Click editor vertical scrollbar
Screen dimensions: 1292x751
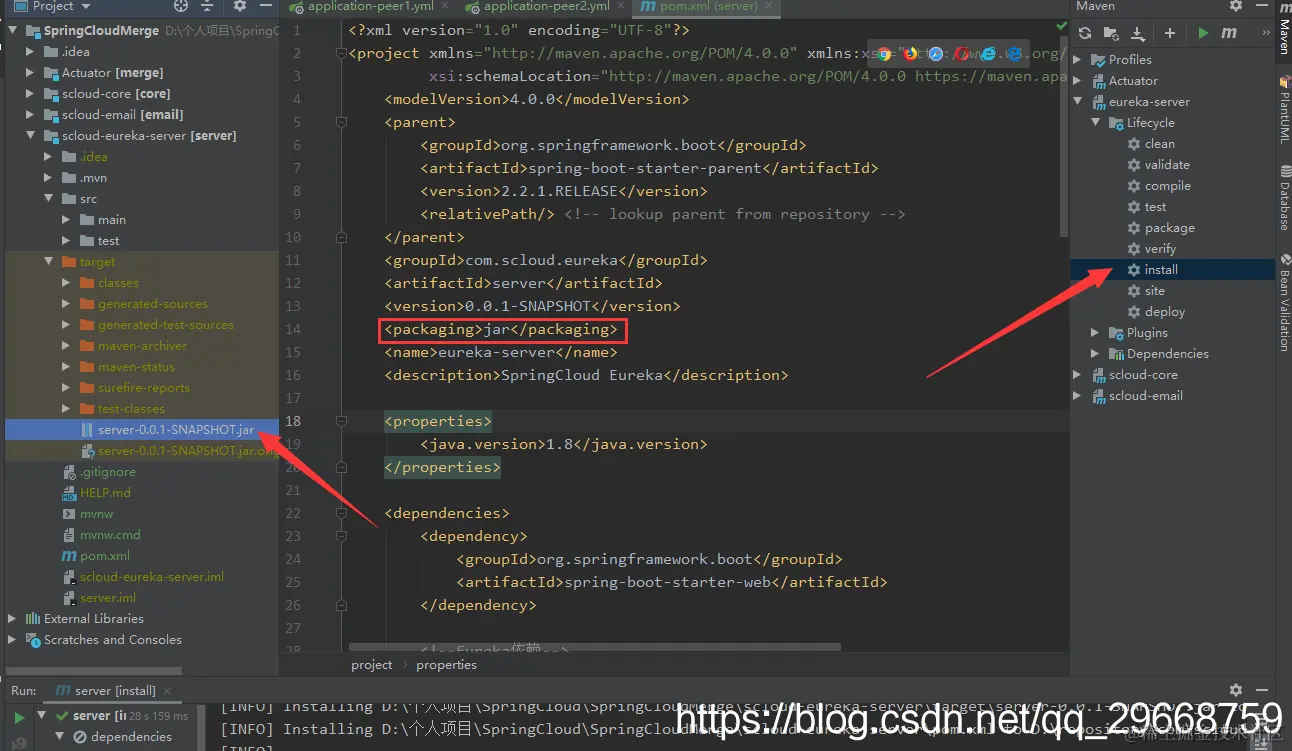[1063, 135]
